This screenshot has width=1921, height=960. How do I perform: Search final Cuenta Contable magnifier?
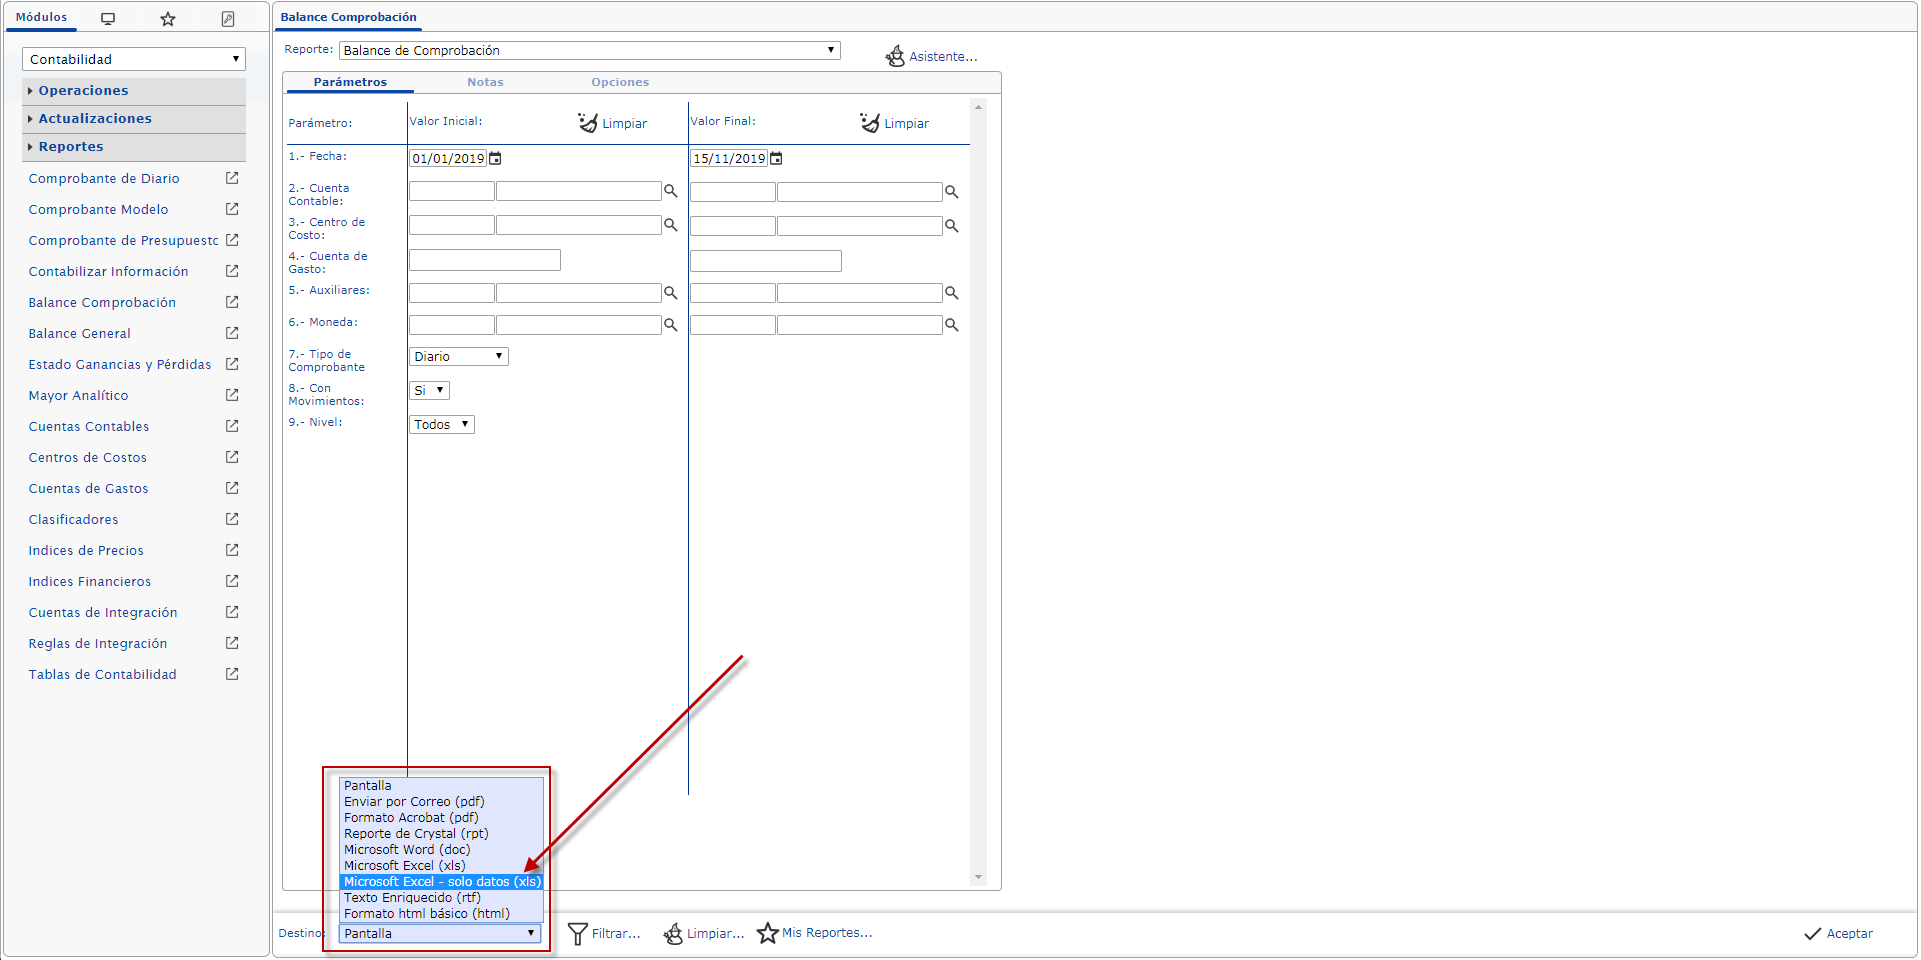point(952,191)
